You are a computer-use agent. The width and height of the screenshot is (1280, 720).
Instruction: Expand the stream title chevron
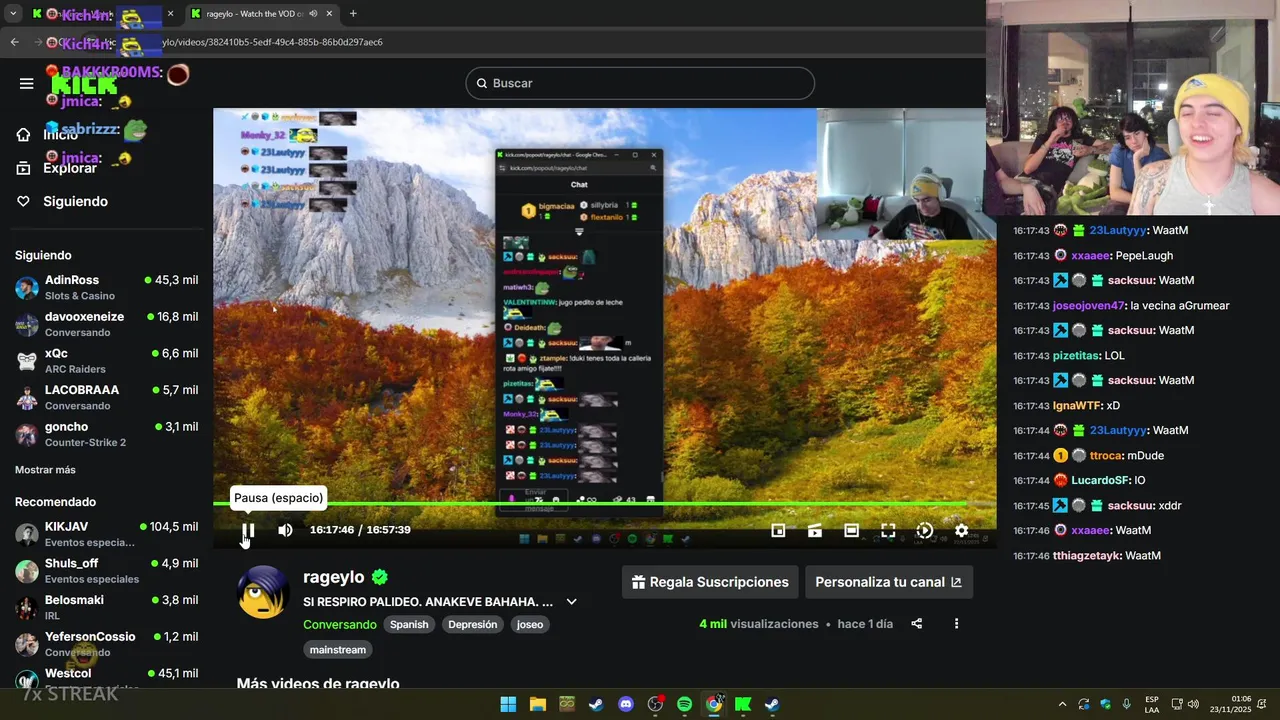pos(571,602)
